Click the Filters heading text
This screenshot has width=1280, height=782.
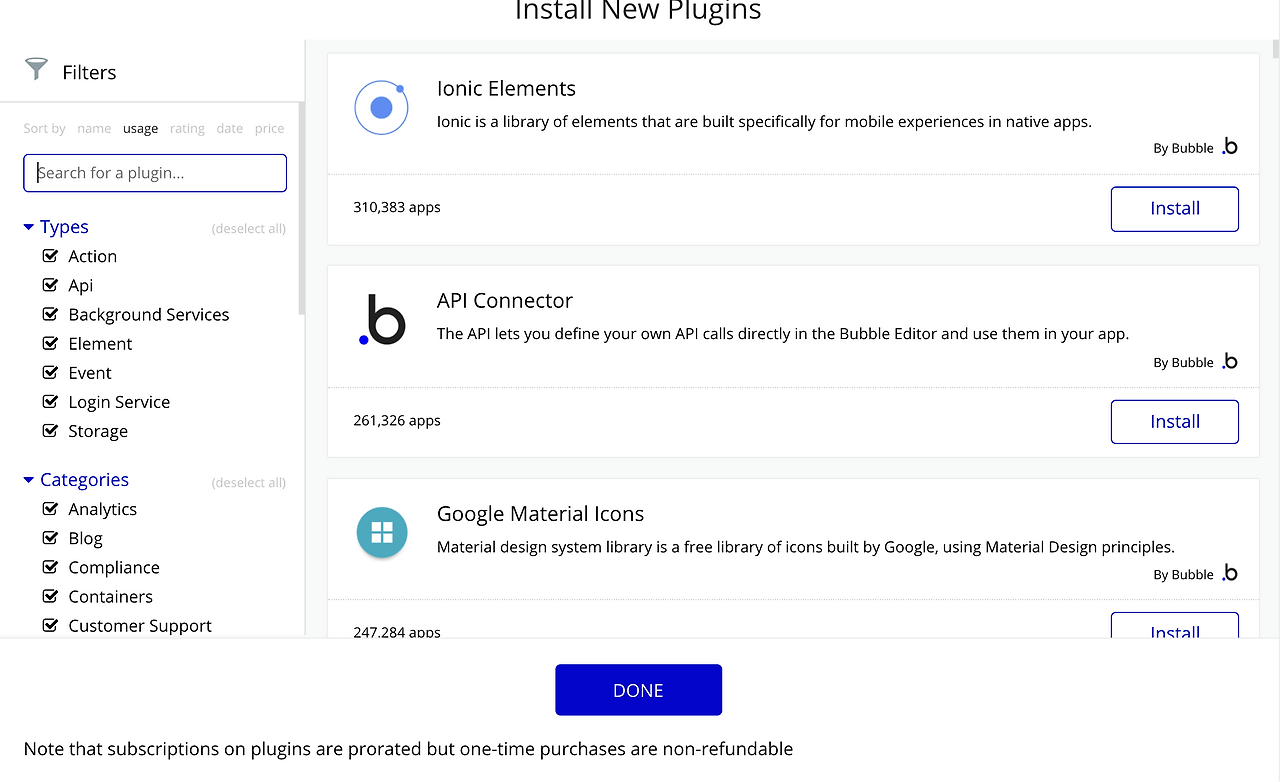[x=89, y=72]
